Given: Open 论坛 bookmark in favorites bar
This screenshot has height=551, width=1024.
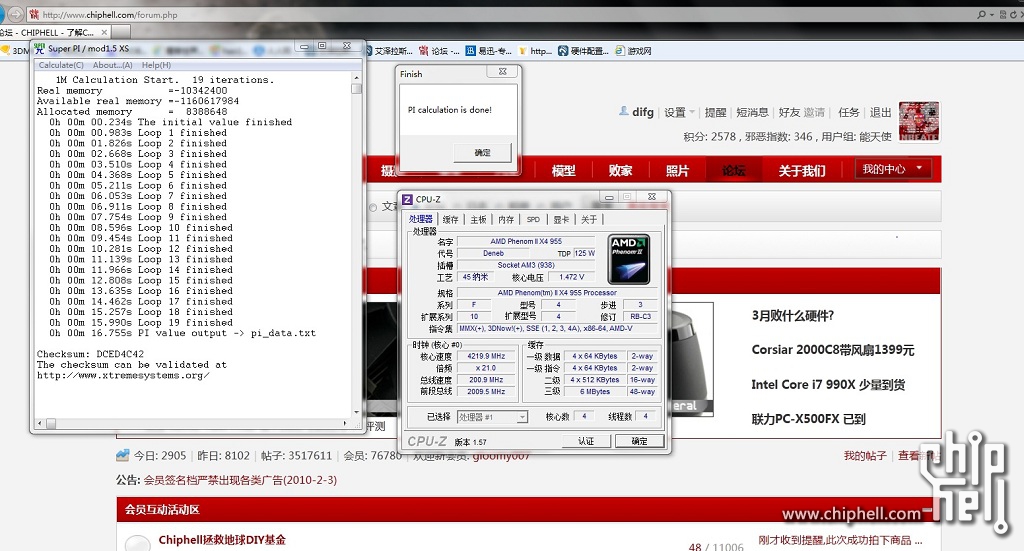Looking at the screenshot, I should pos(440,50).
